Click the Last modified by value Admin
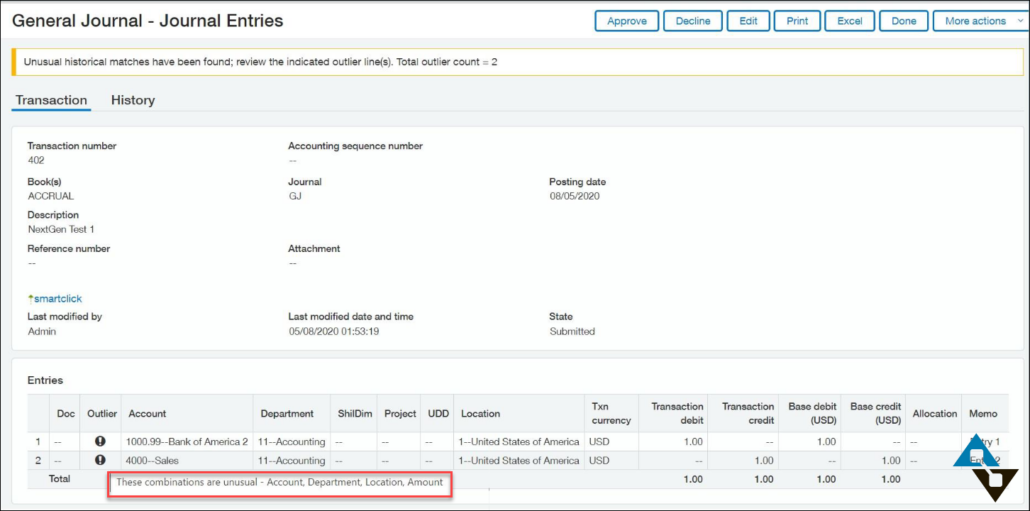Screen dimensions: 1030x511 (x=42, y=332)
